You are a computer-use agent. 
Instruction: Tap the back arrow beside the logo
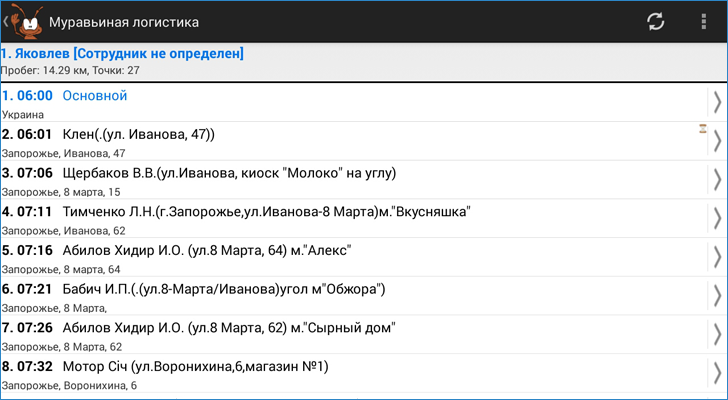pyautogui.click(x=6, y=21)
